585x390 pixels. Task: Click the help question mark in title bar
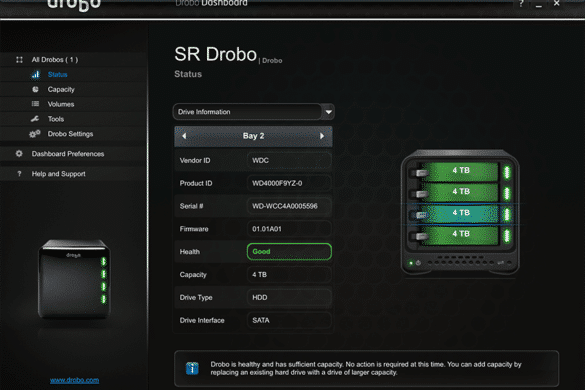(521, 4)
